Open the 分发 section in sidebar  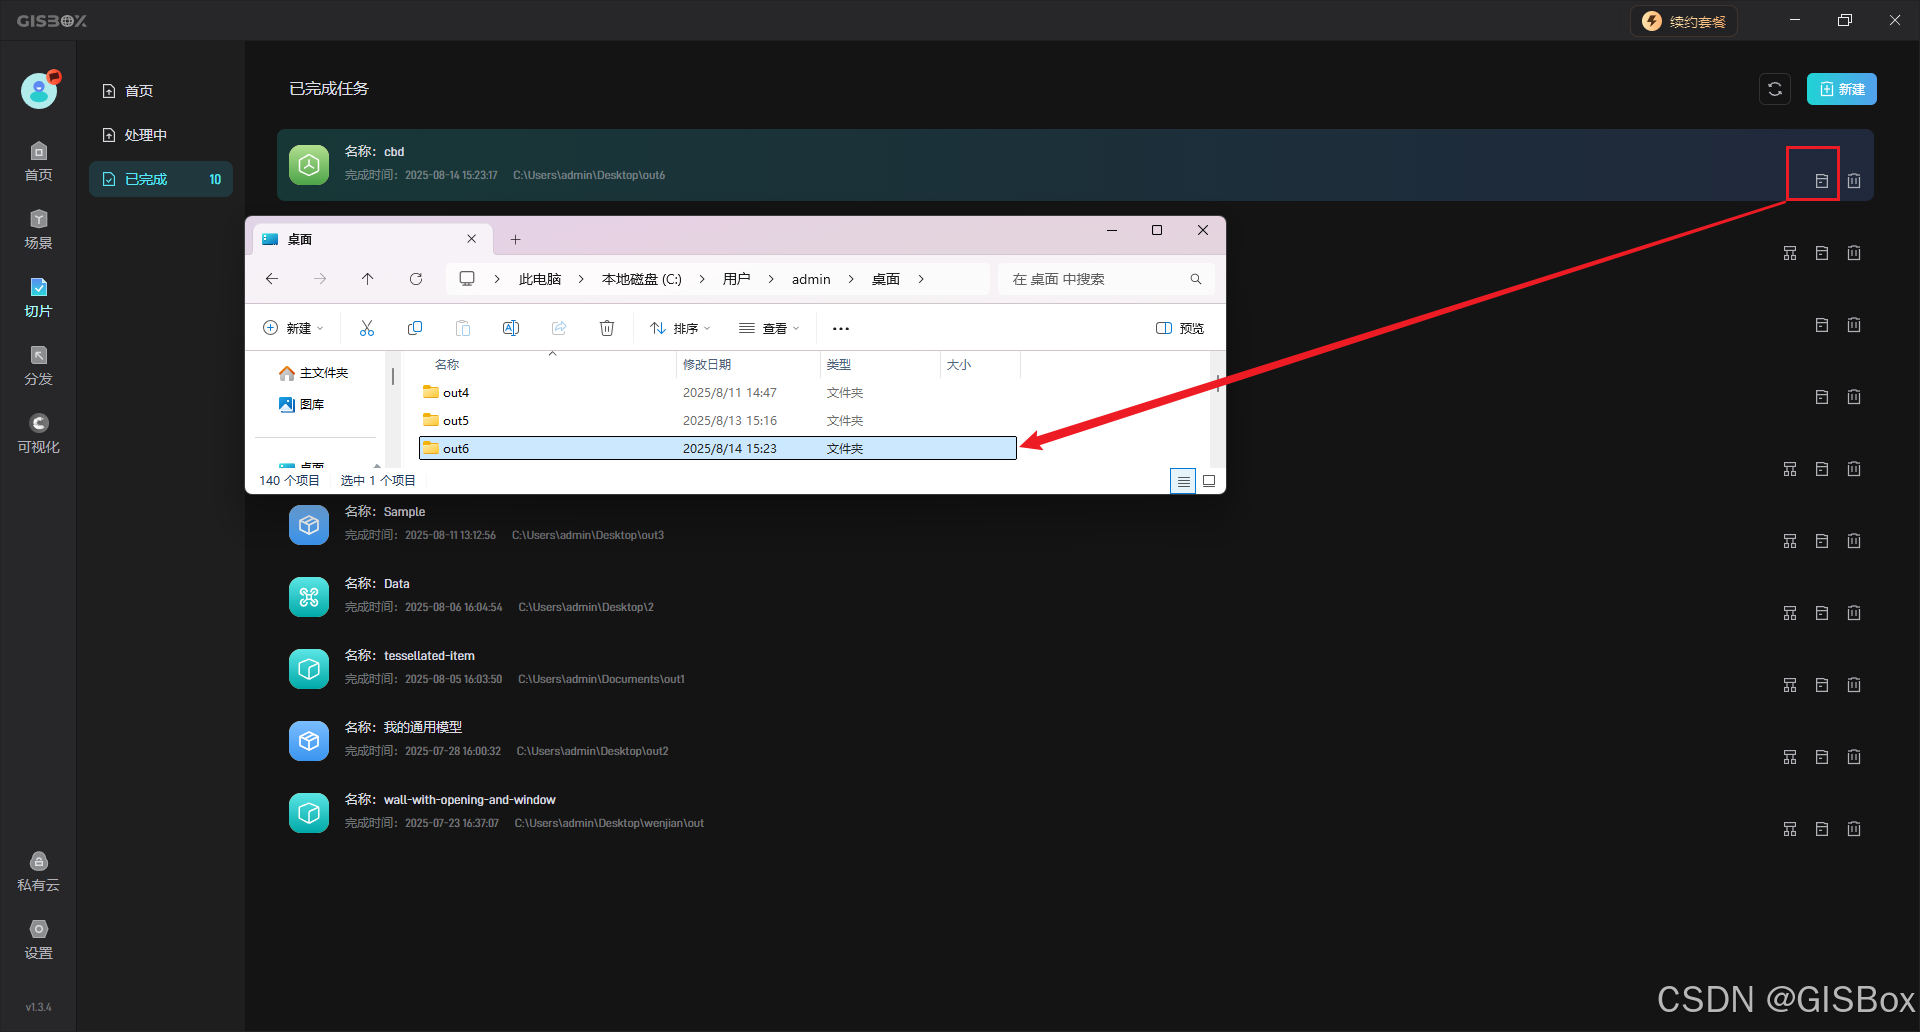pos(39,365)
